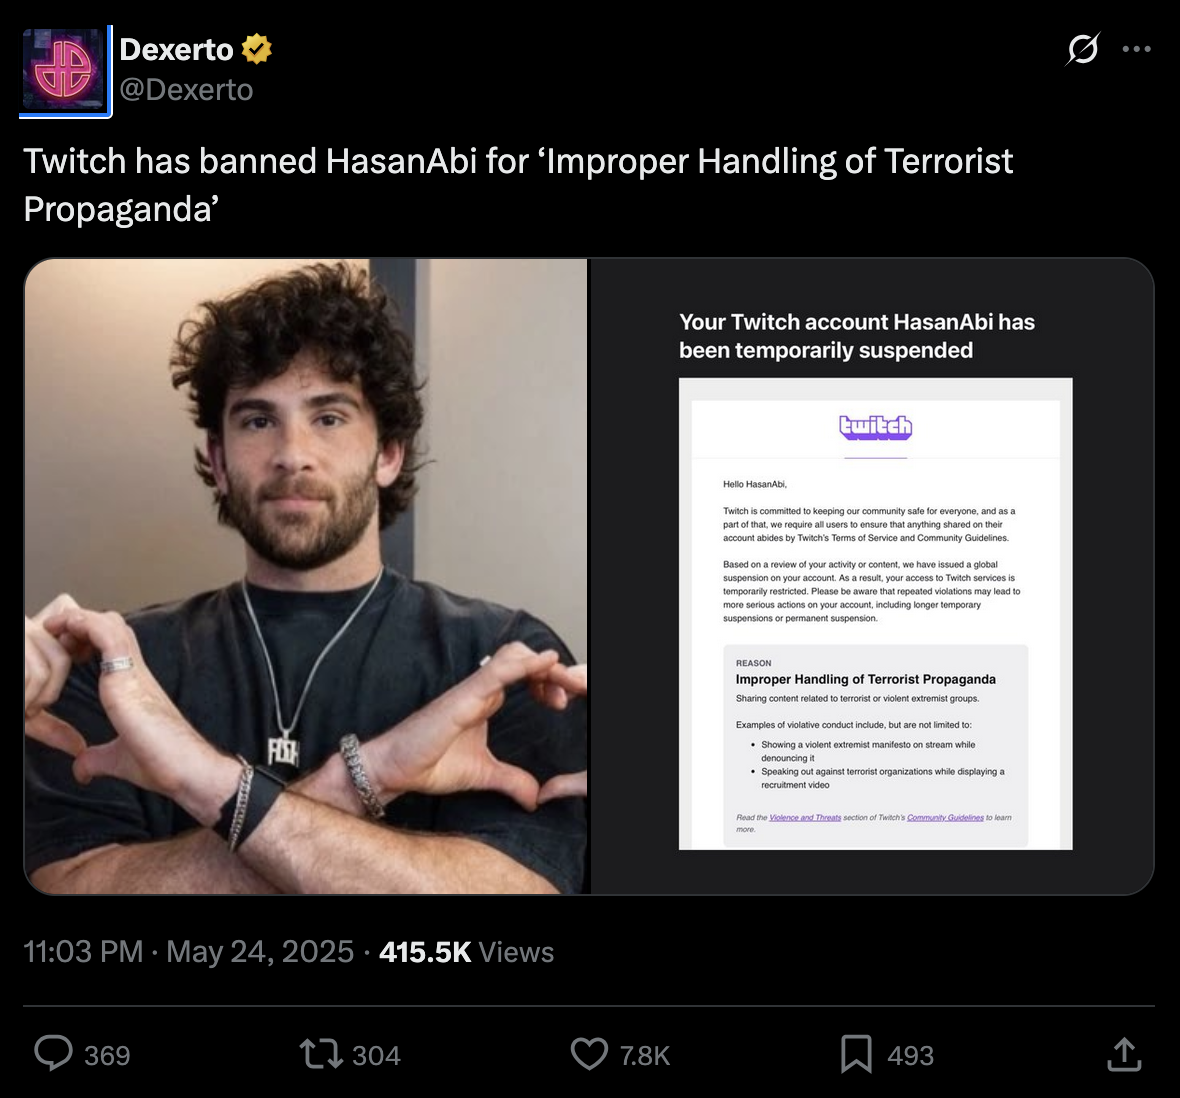Click the 7.8K likes count
1180x1098 pixels.
coord(645,1055)
